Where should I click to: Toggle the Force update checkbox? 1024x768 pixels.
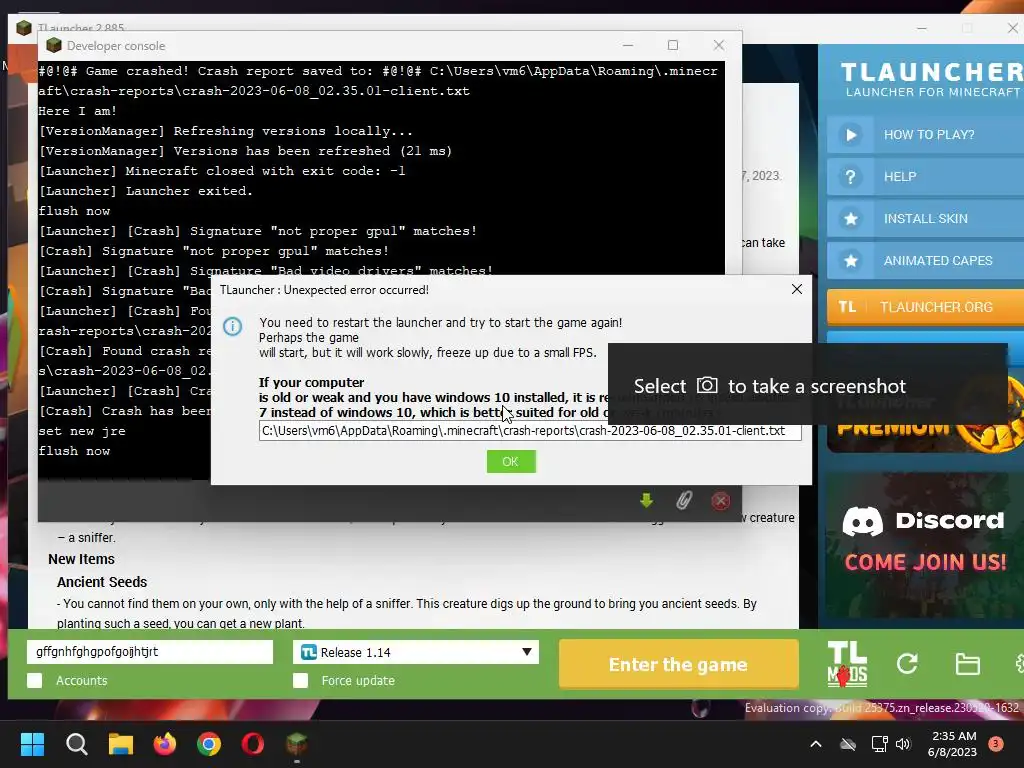tap(300, 680)
